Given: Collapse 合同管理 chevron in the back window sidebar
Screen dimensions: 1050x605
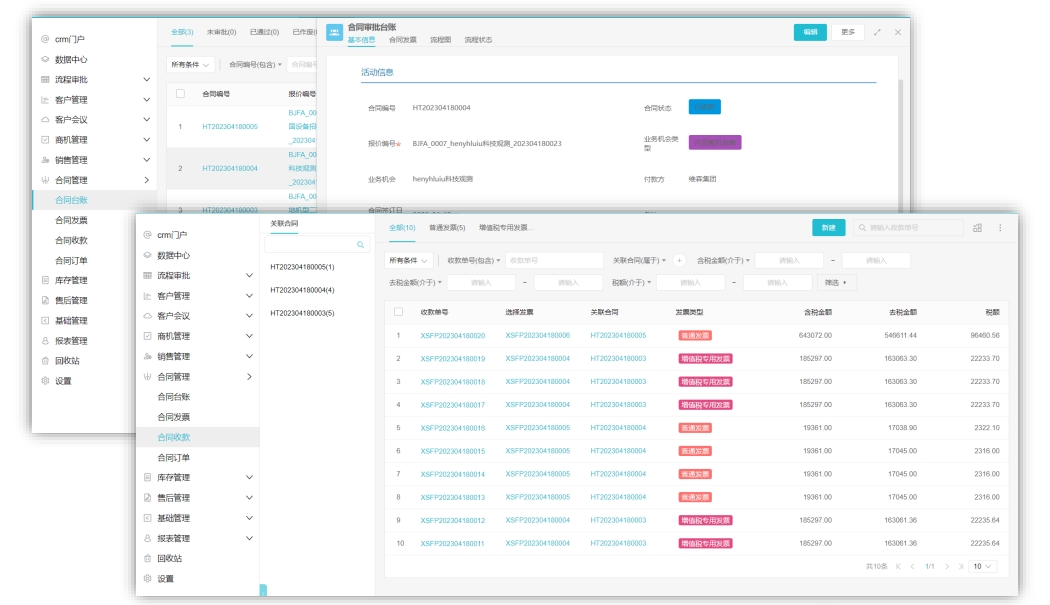Looking at the screenshot, I should [x=147, y=180].
